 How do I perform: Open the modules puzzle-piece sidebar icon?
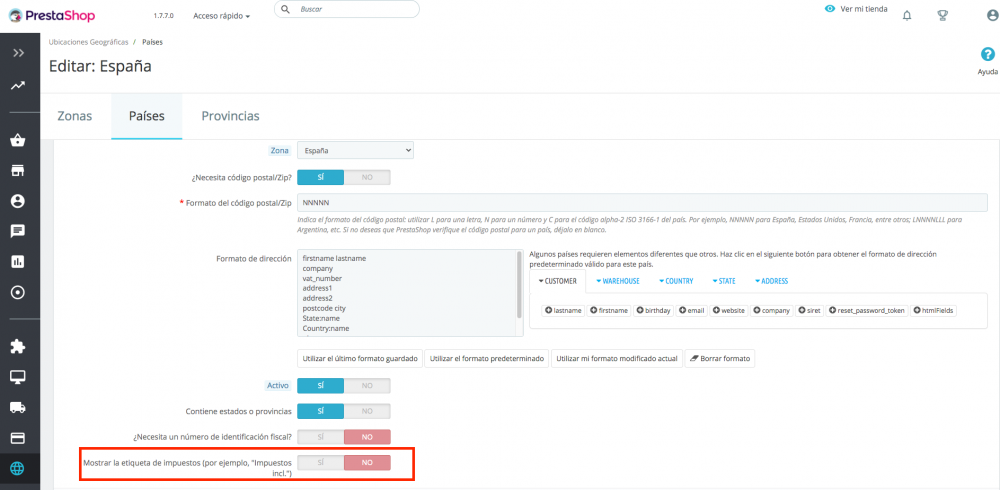[18, 346]
